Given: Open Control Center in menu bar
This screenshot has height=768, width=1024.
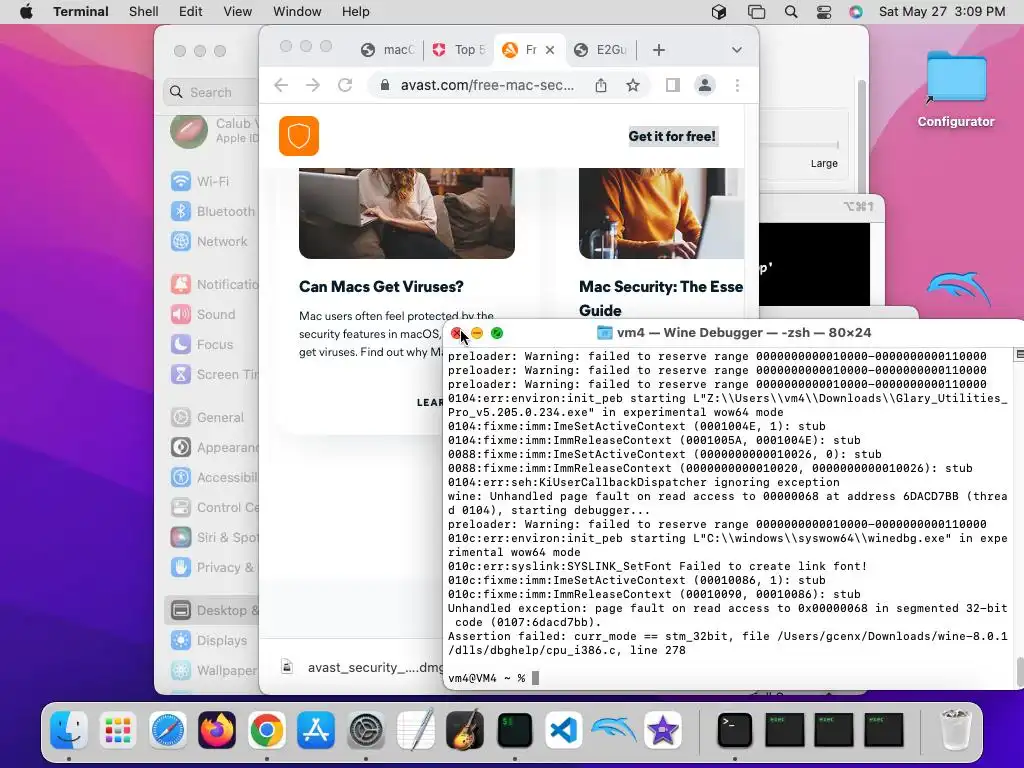Looking at the screenshot, I should [824, 12].
